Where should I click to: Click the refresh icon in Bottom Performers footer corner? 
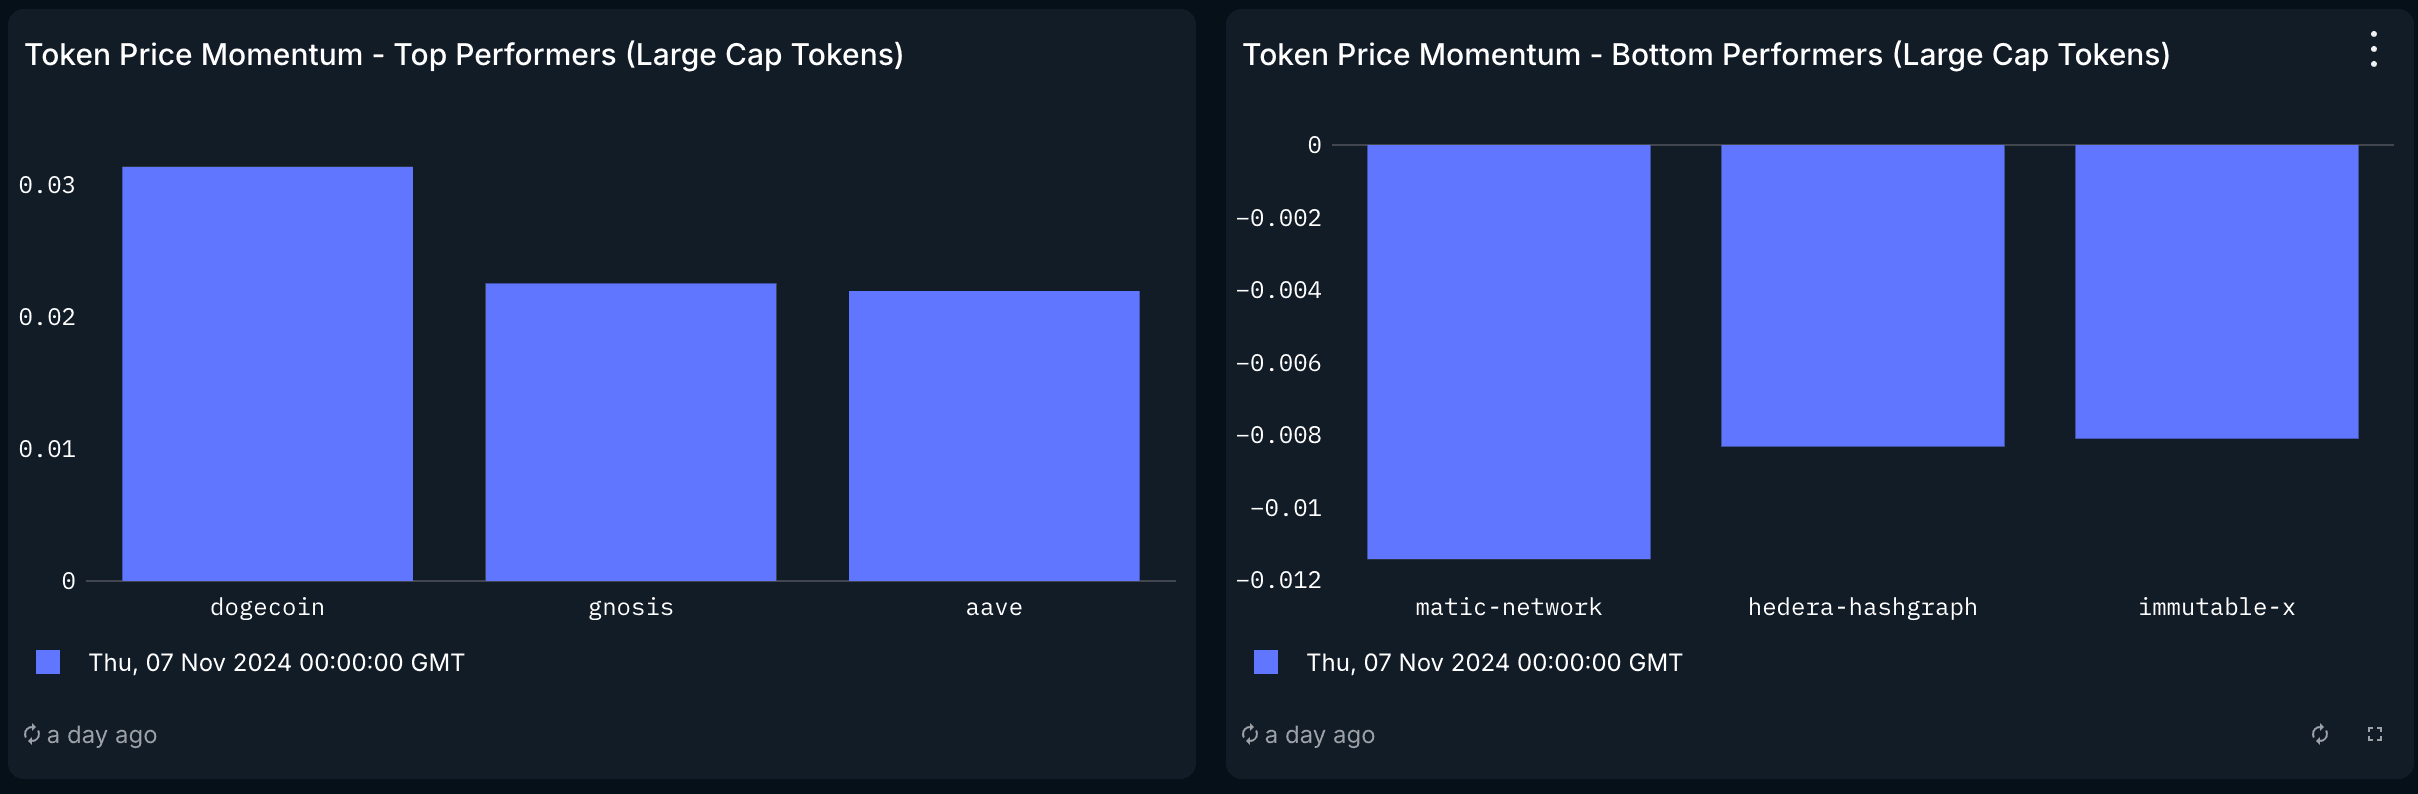[x=2320, y=735]
